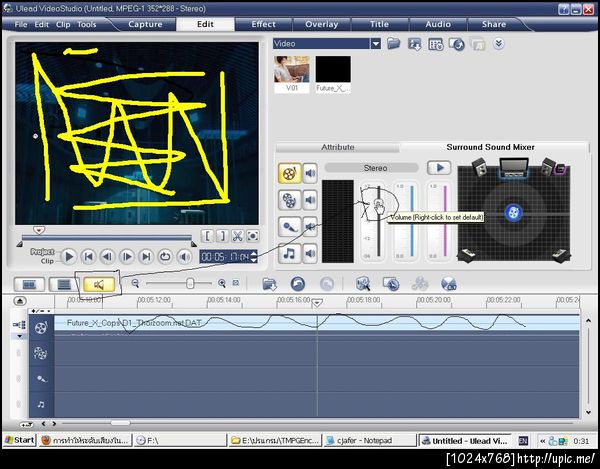
Task: Expand library with double-chevron button
Action: 498,44
